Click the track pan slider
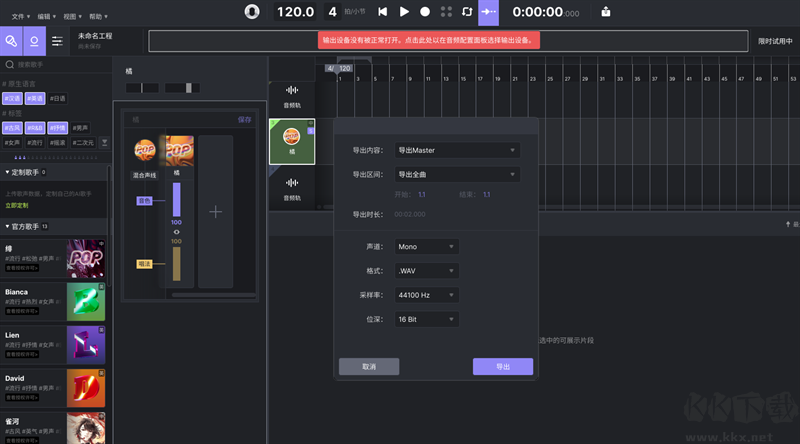The width and height of the screenshot is (800, 444). click(142, 88)
